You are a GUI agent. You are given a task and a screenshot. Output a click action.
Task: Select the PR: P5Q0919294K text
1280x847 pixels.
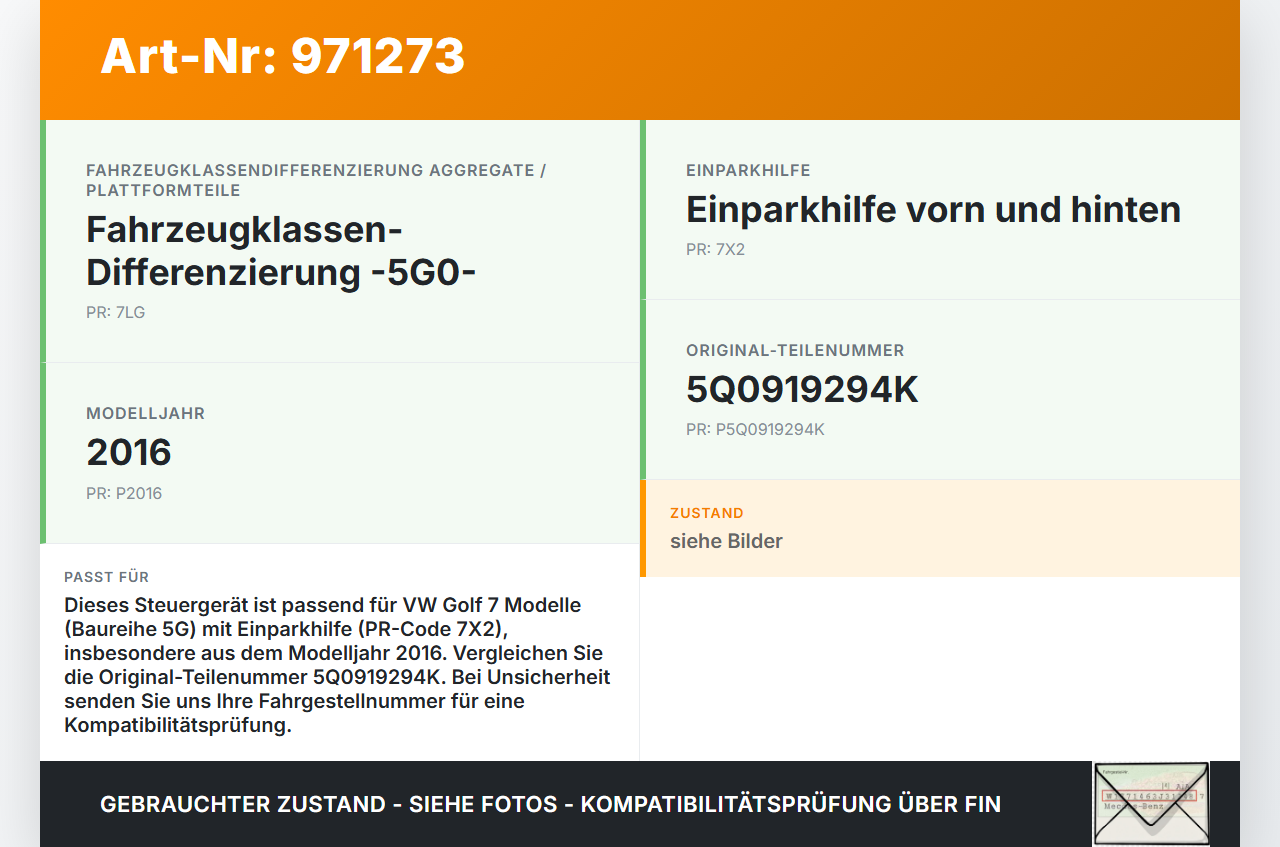coord(754,429)
